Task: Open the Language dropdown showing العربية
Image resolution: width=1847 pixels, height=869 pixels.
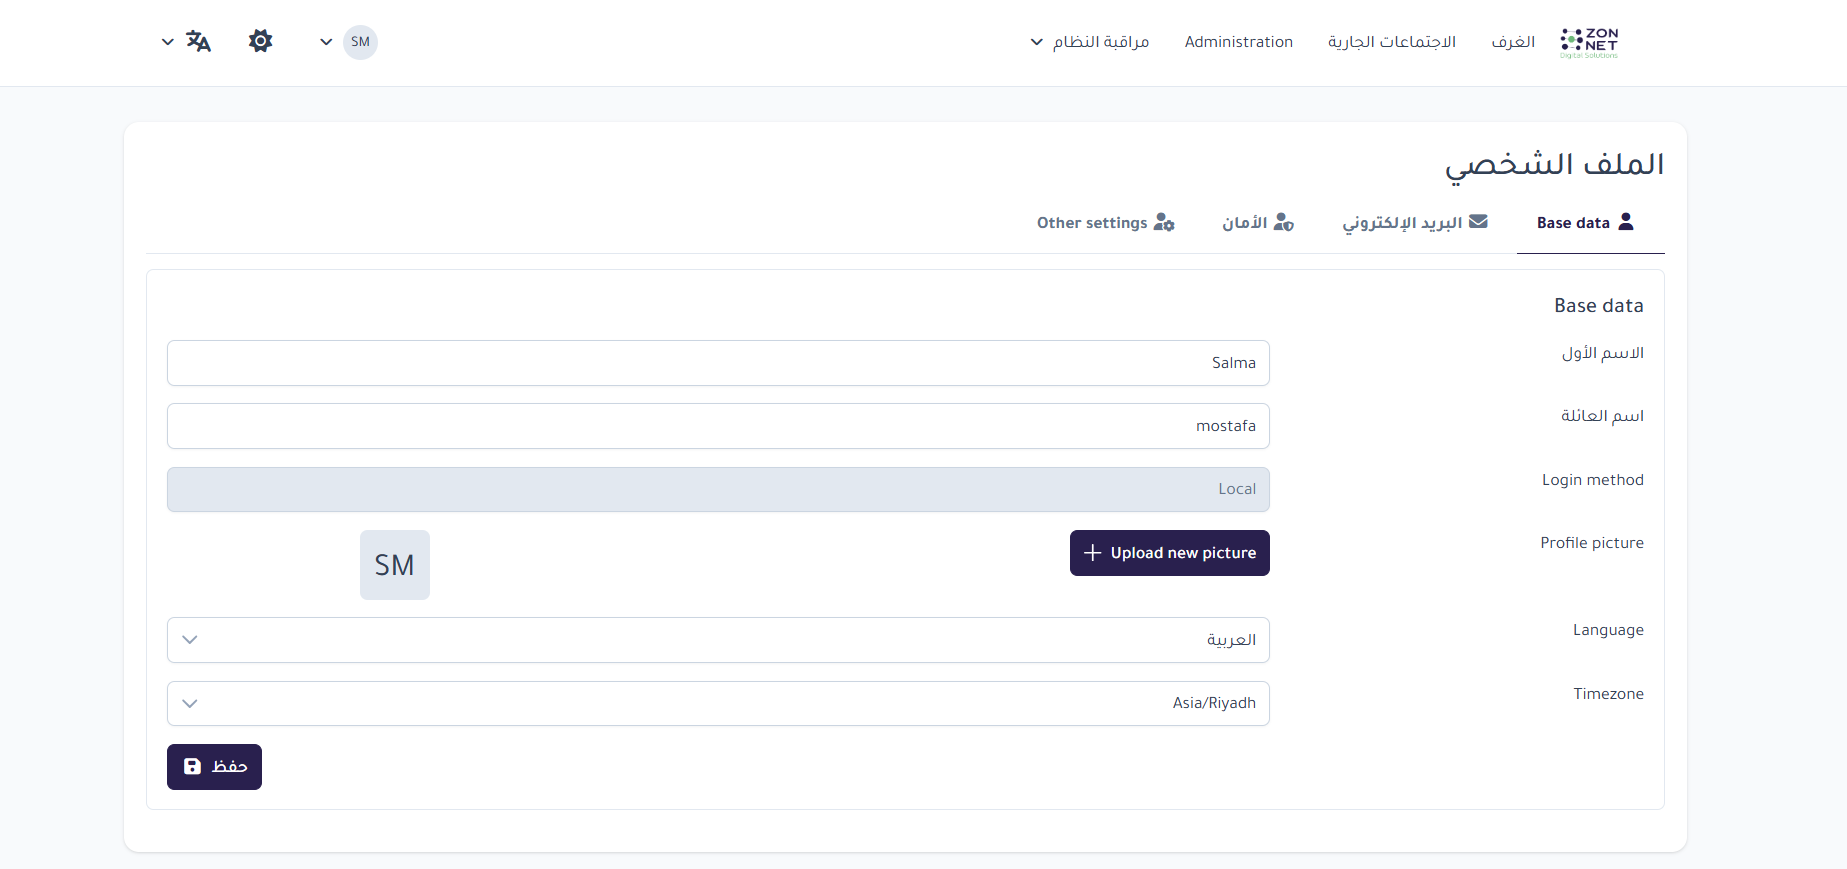Action: coord(718,640)
